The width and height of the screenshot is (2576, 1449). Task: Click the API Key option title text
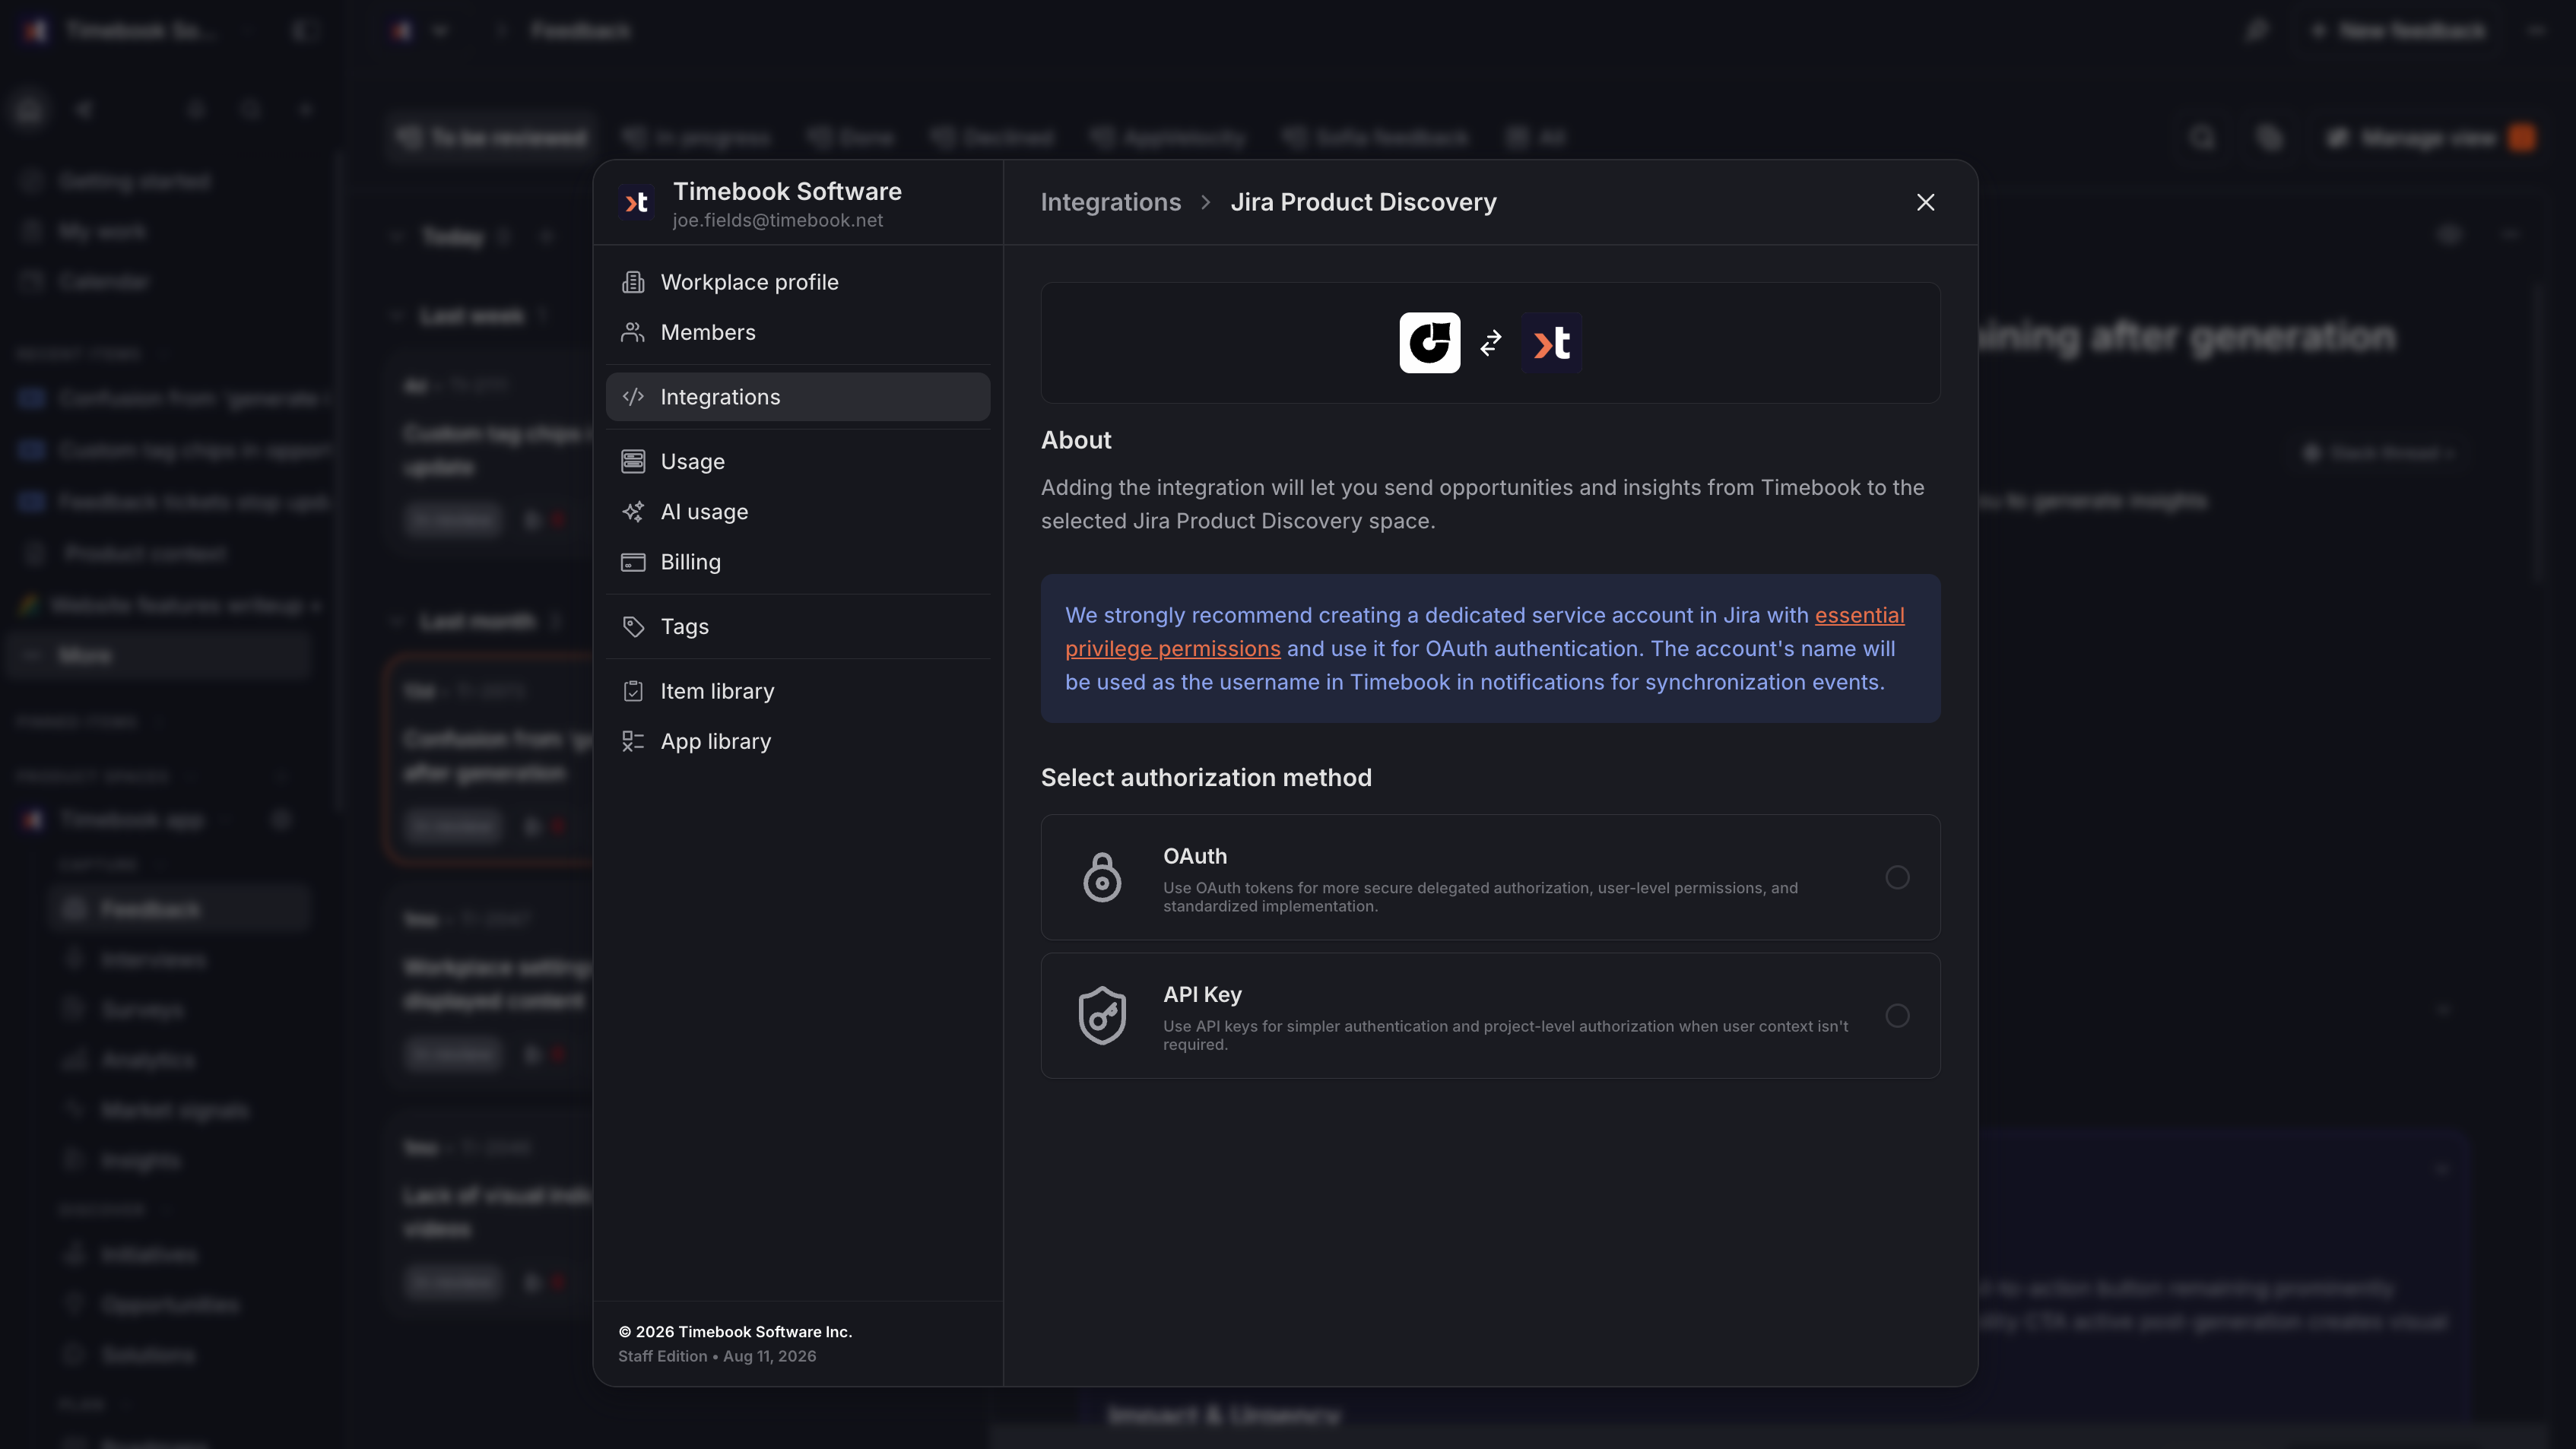click(1202, 994)
